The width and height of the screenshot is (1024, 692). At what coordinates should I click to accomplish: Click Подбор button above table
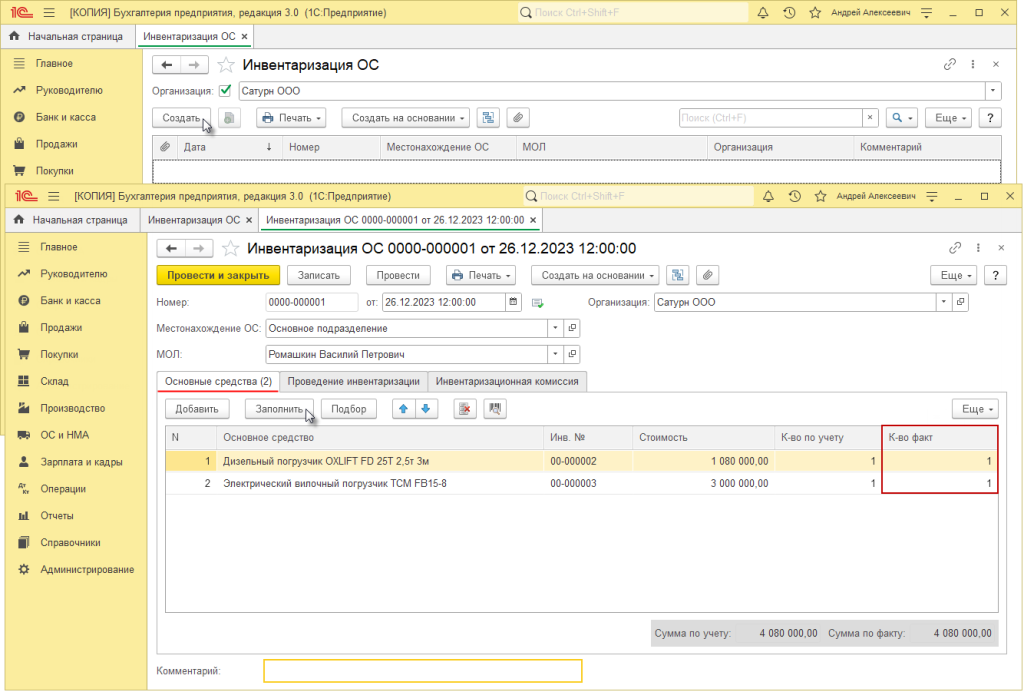(x=349, y=409)
